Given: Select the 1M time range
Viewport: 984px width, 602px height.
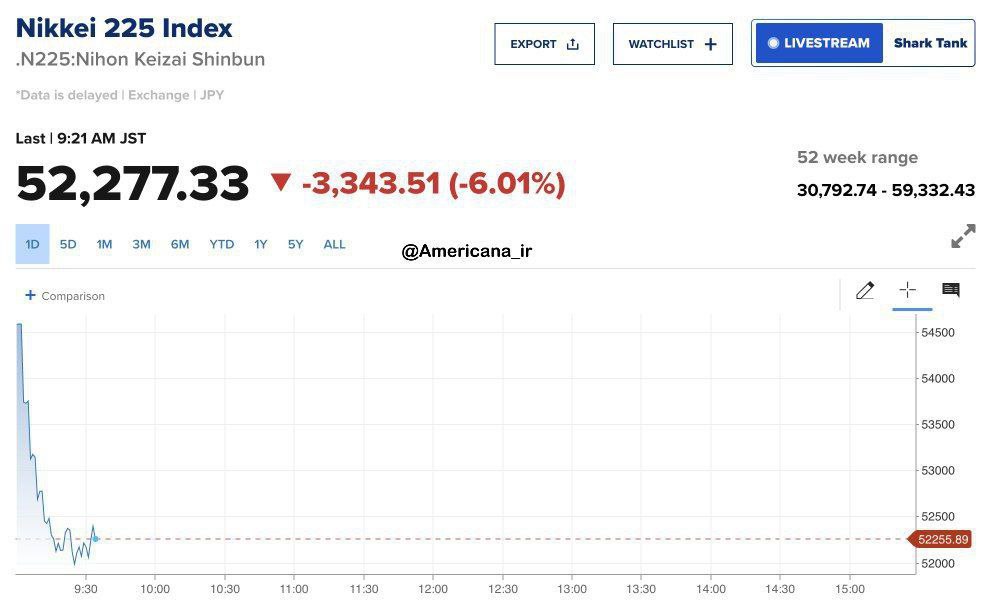Looking at the screenshot, I should (x=104, y=244).
